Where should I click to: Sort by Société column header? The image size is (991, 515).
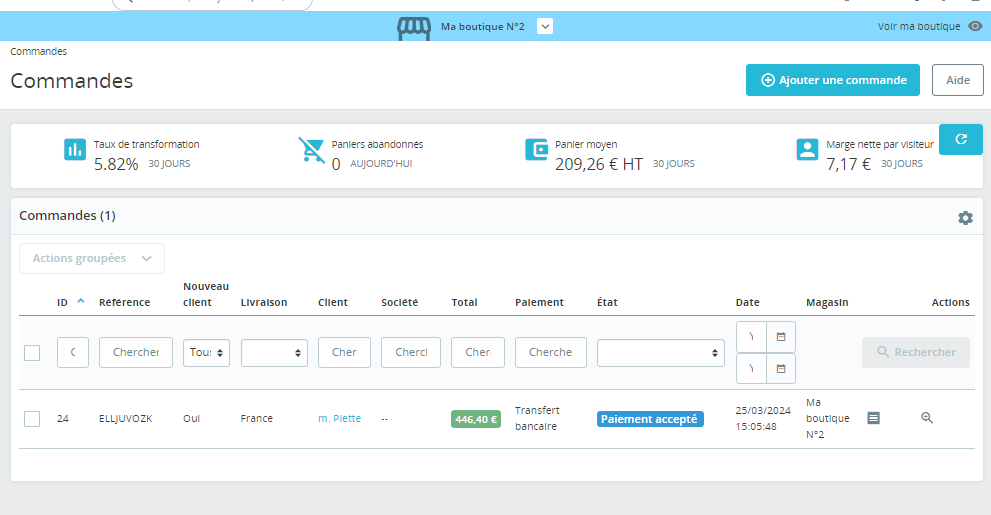pos(399,303)
